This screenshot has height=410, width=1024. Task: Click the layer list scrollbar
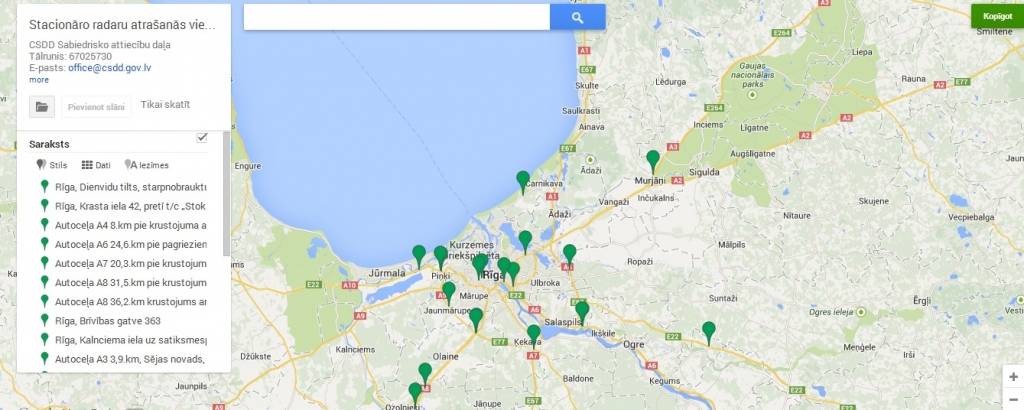226,194
